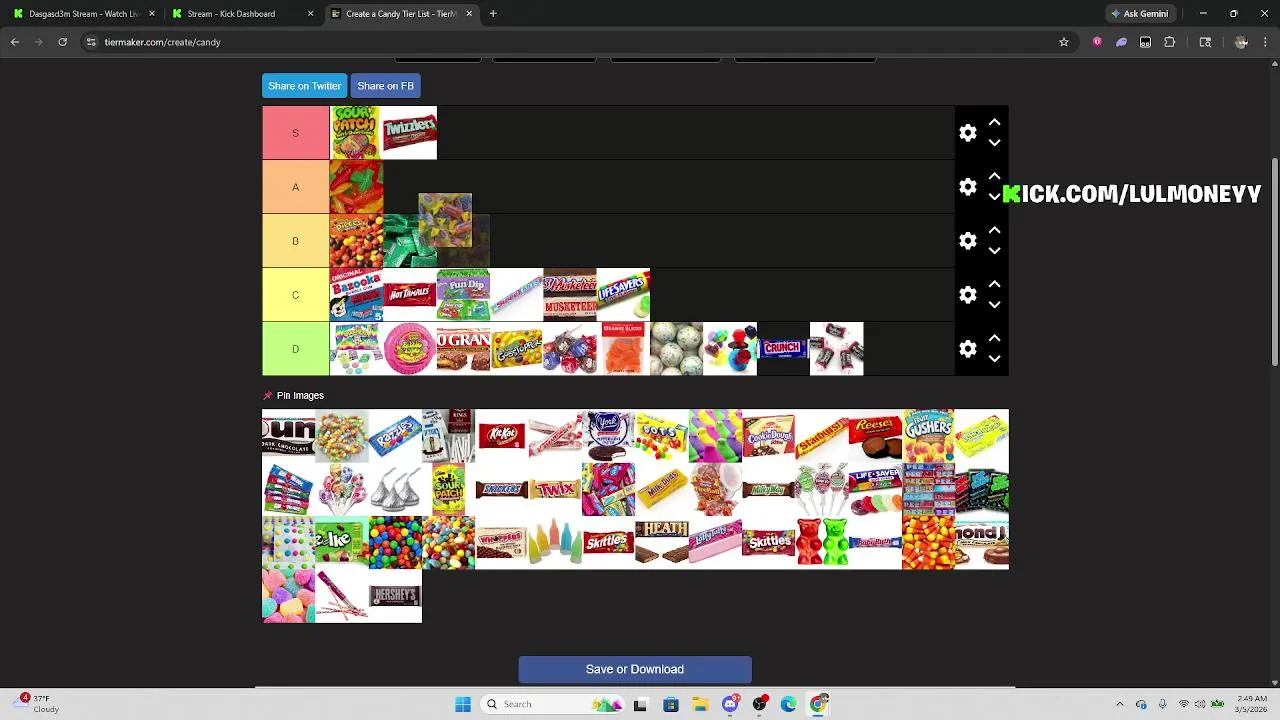Click Share on Twitter button

click(304, 86)
